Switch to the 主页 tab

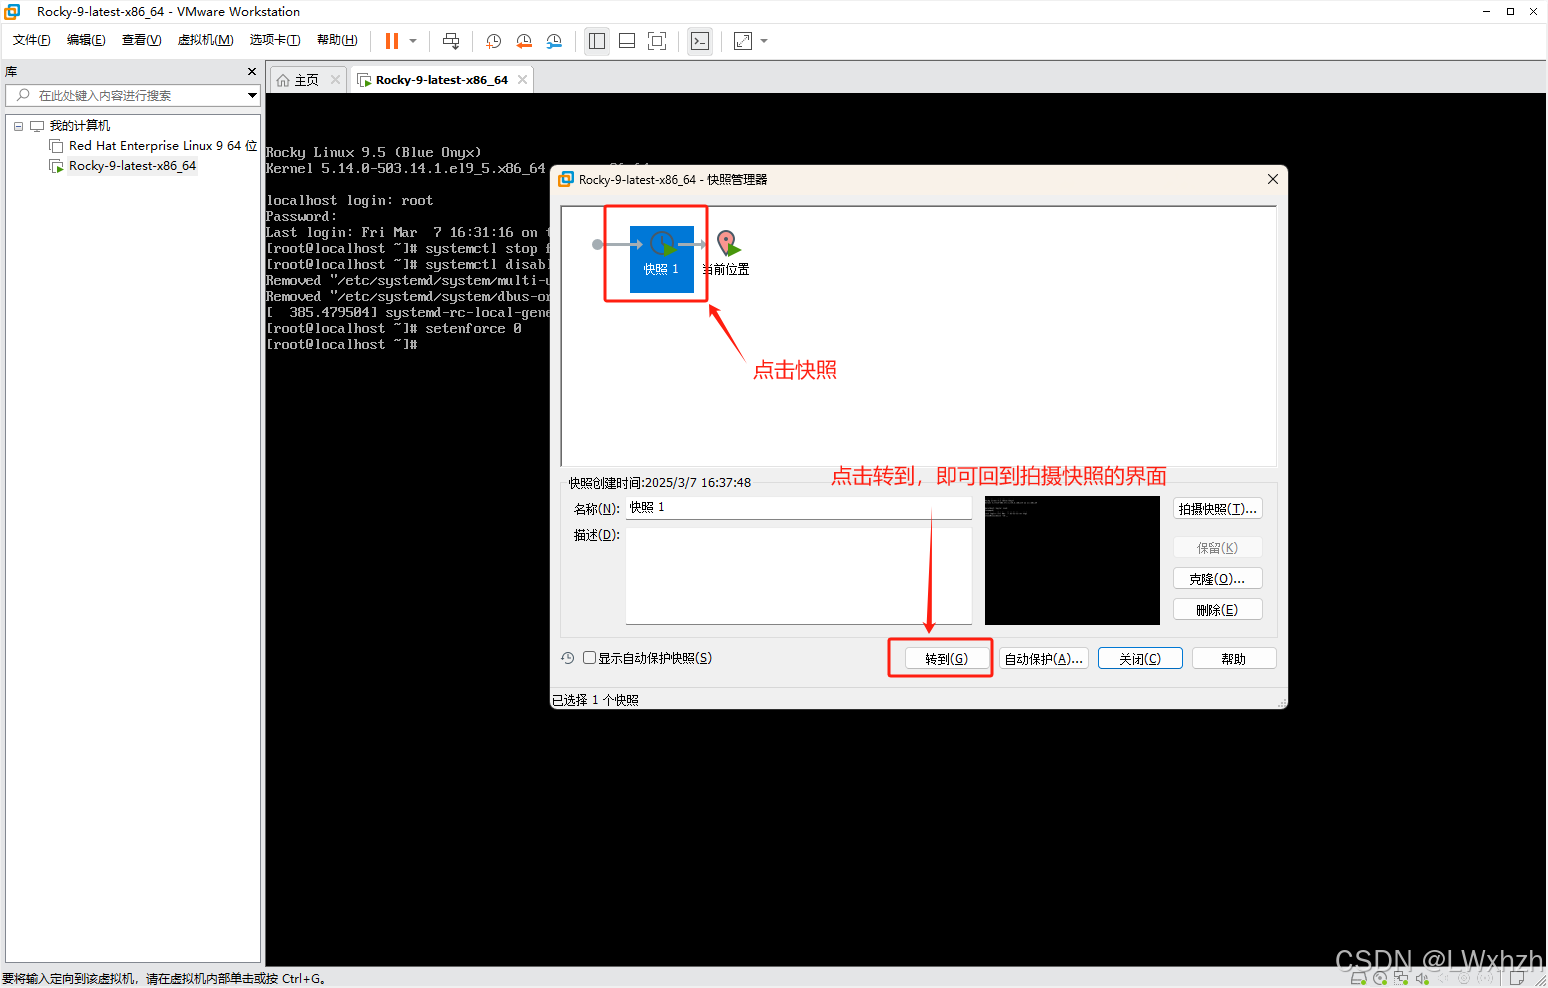click(x=306, y=80)
